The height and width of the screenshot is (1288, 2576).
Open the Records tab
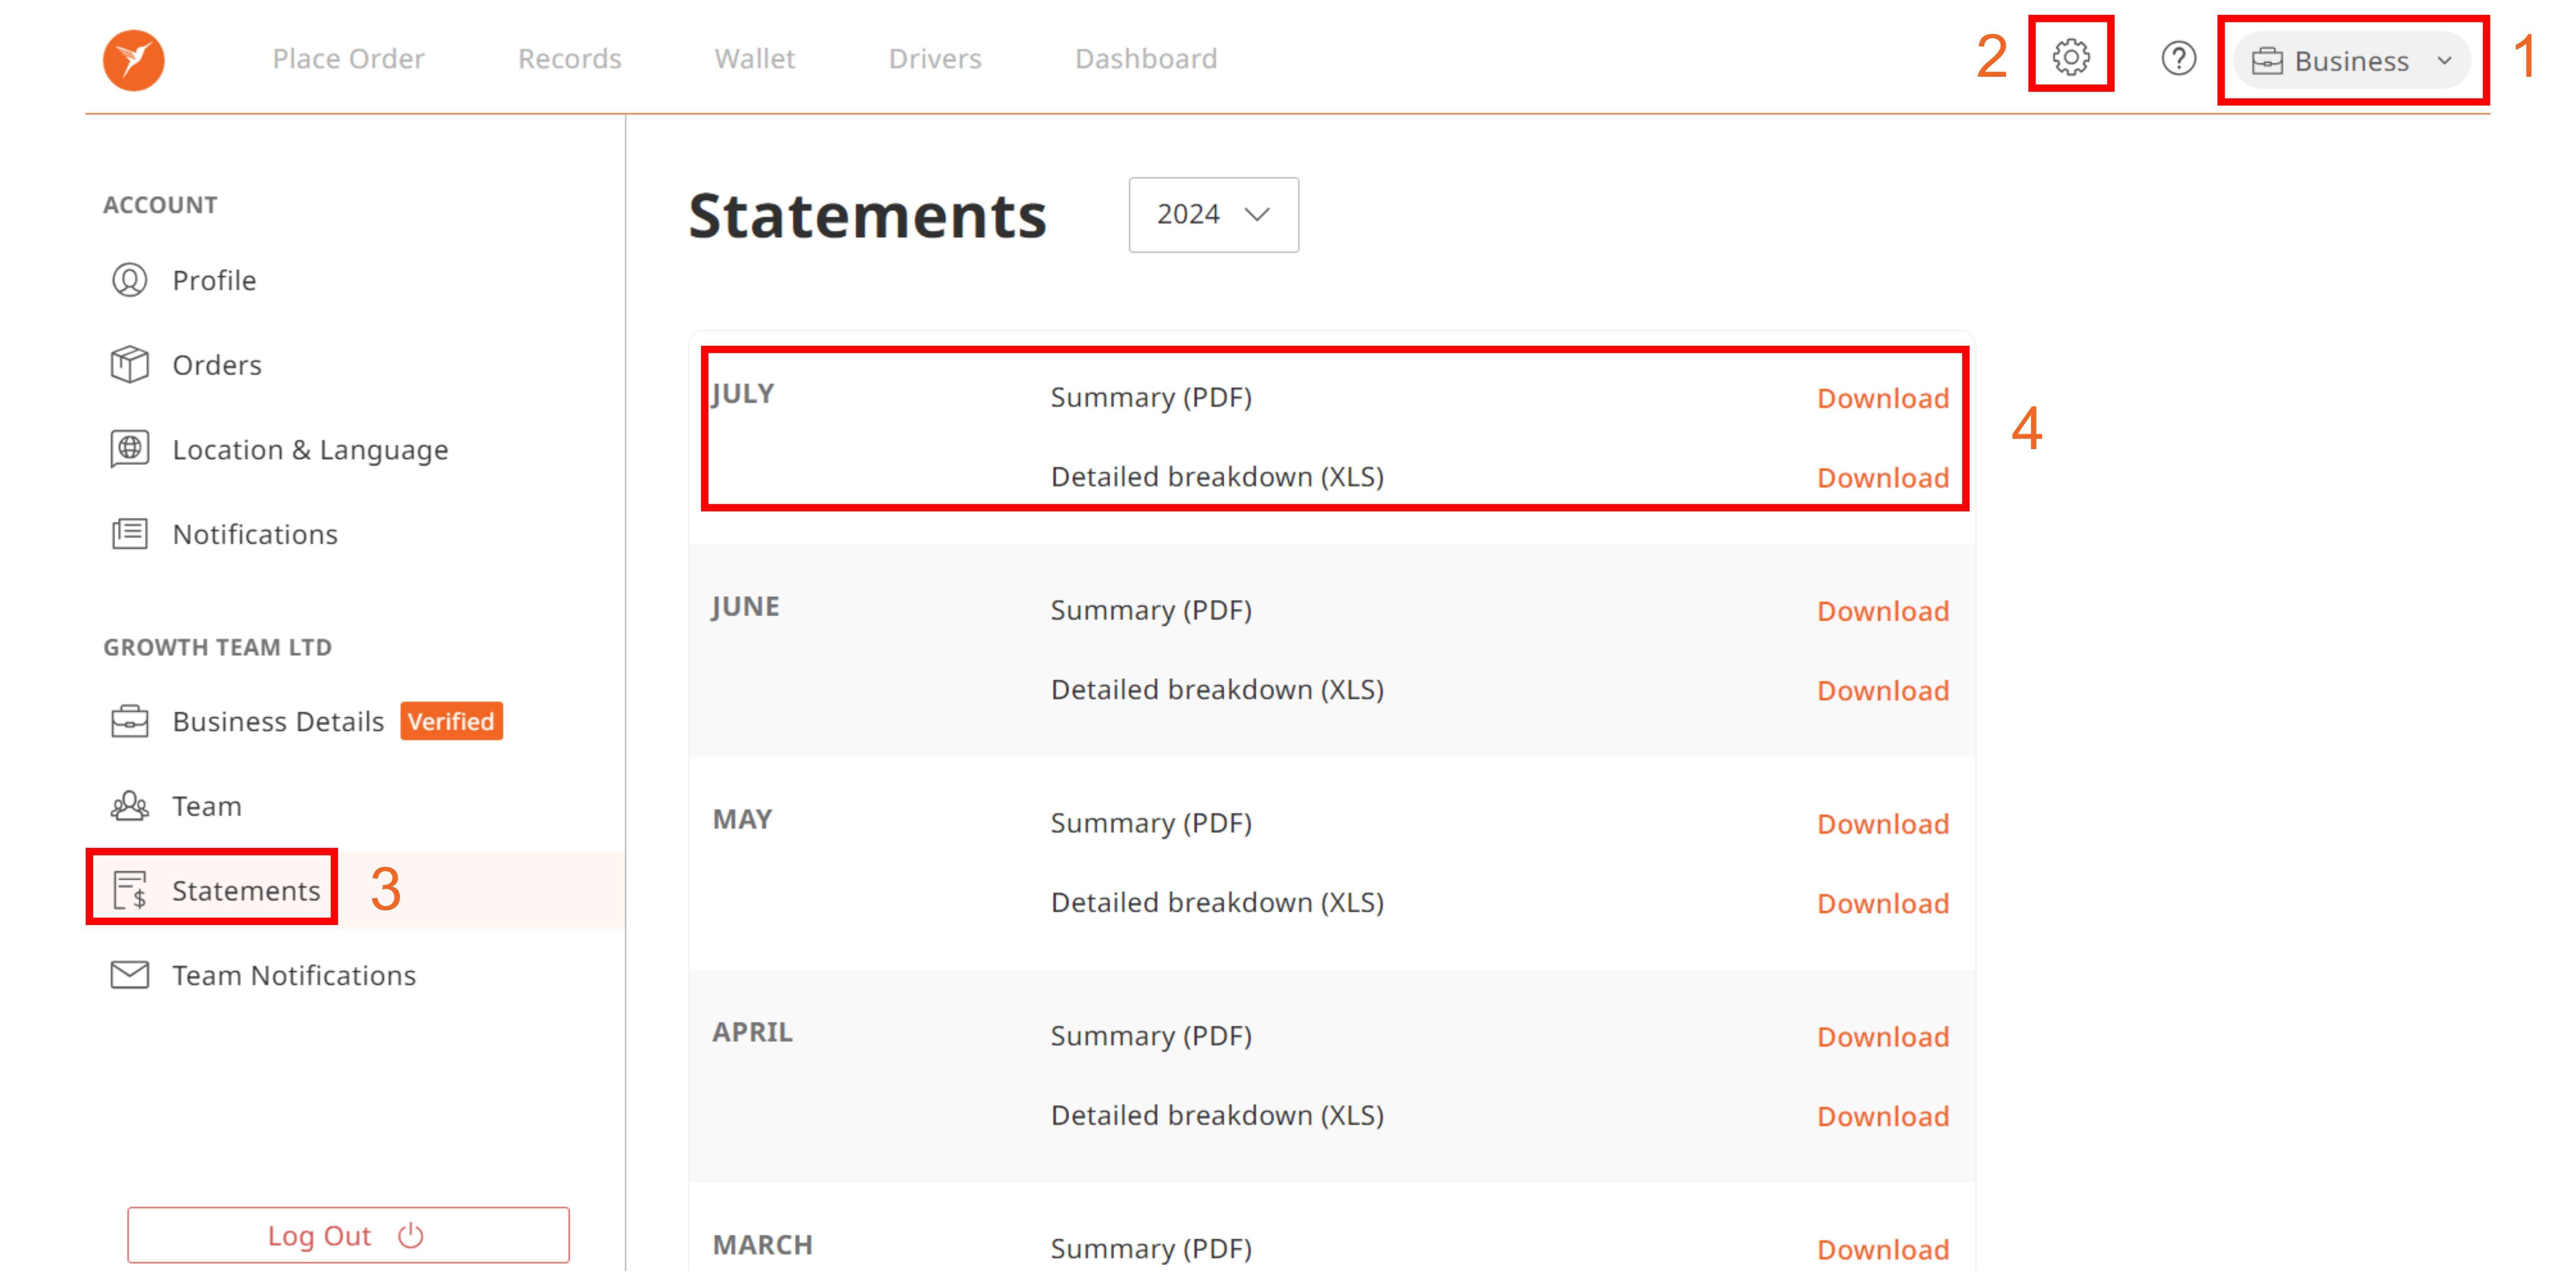click(569, 59)
